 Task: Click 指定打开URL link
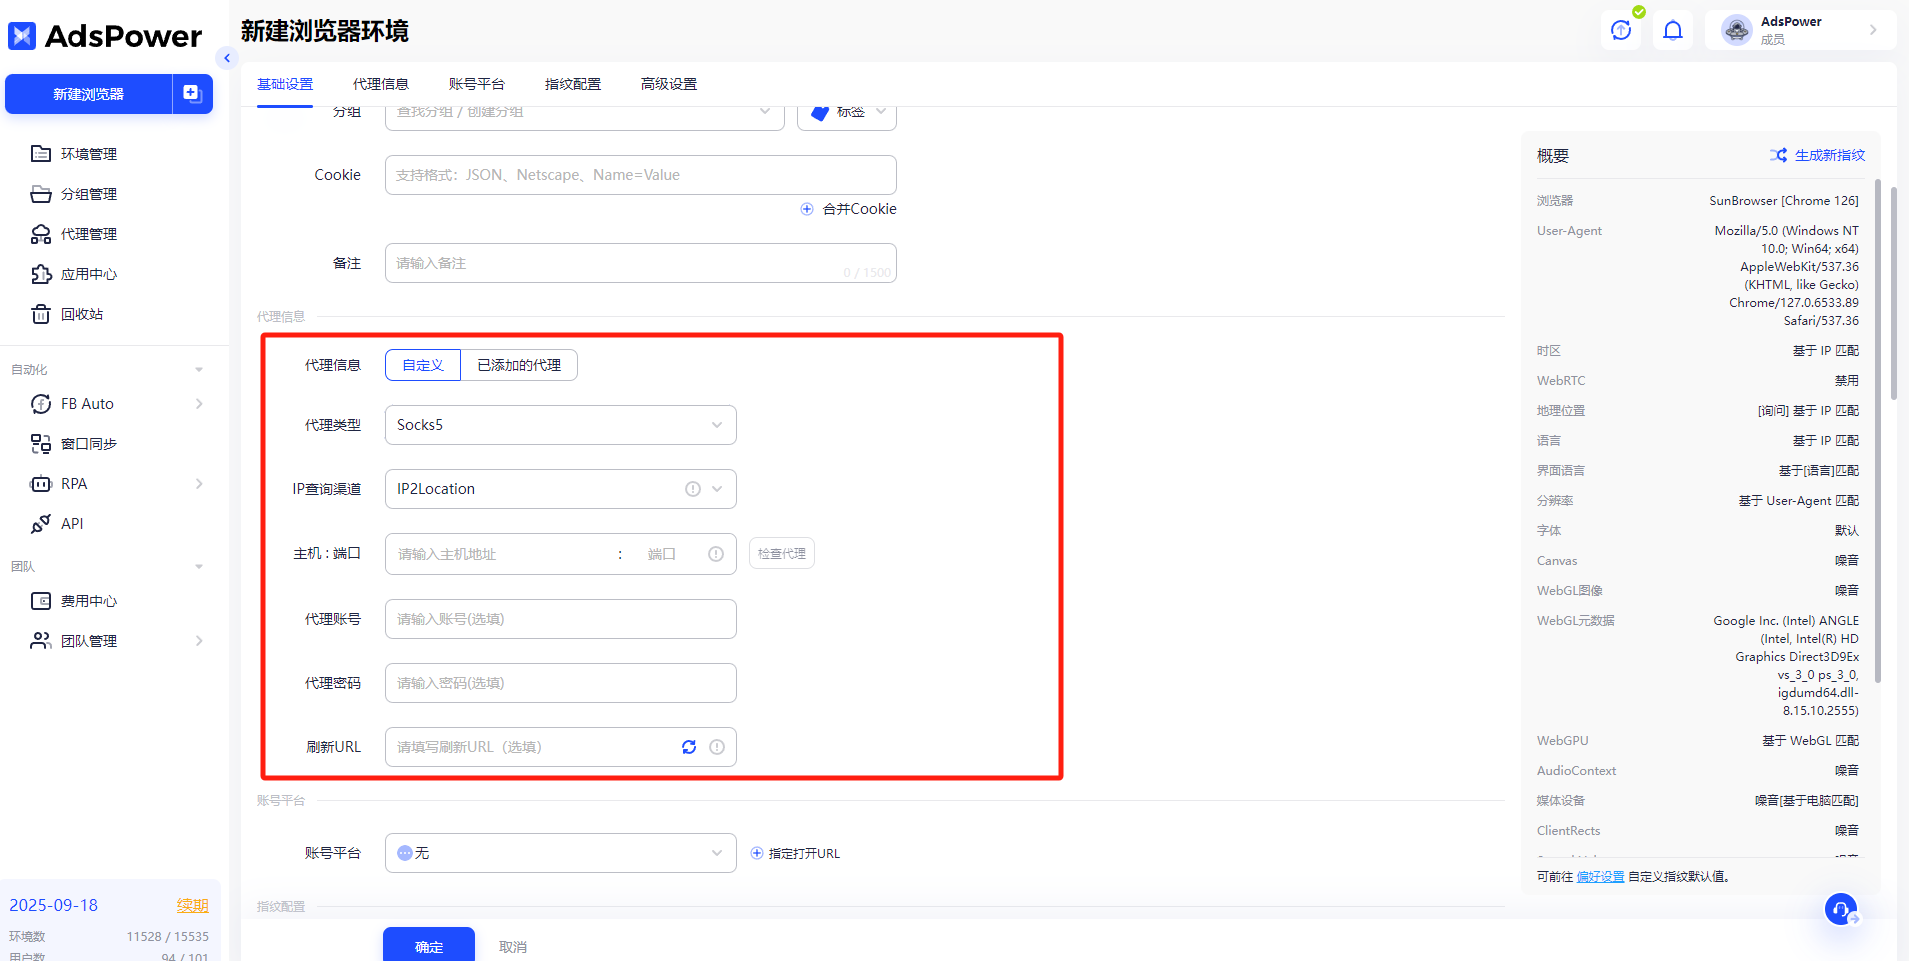pos(796,853)
